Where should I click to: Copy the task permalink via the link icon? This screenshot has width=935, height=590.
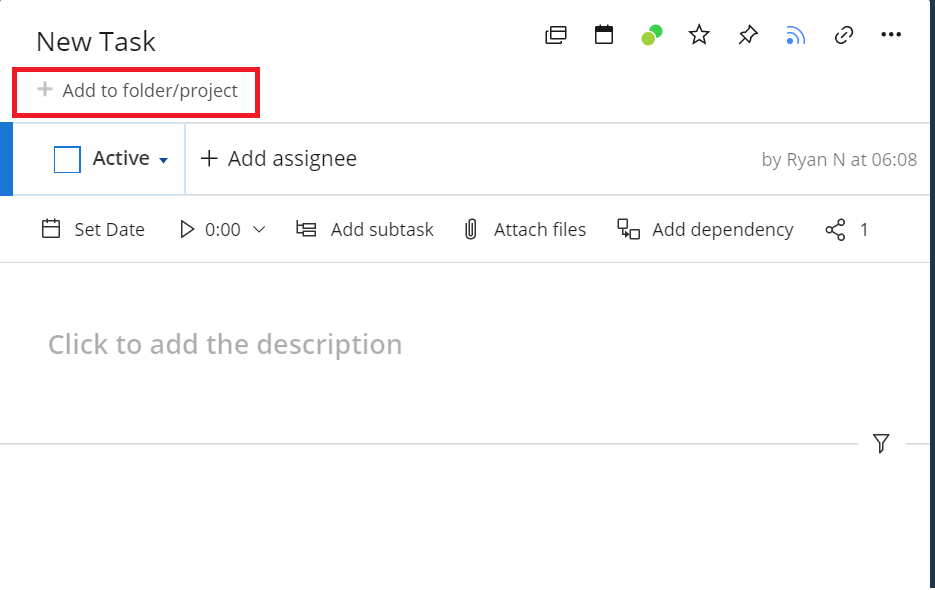(x=843, y=36)
